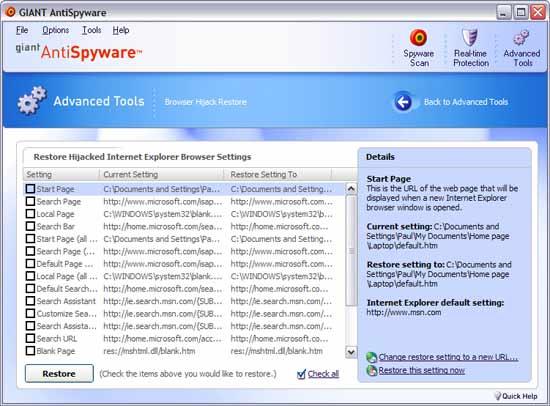Click the Quick Help label
The width and height of the screenshot is (550, 406).
(x=520, y=396)
